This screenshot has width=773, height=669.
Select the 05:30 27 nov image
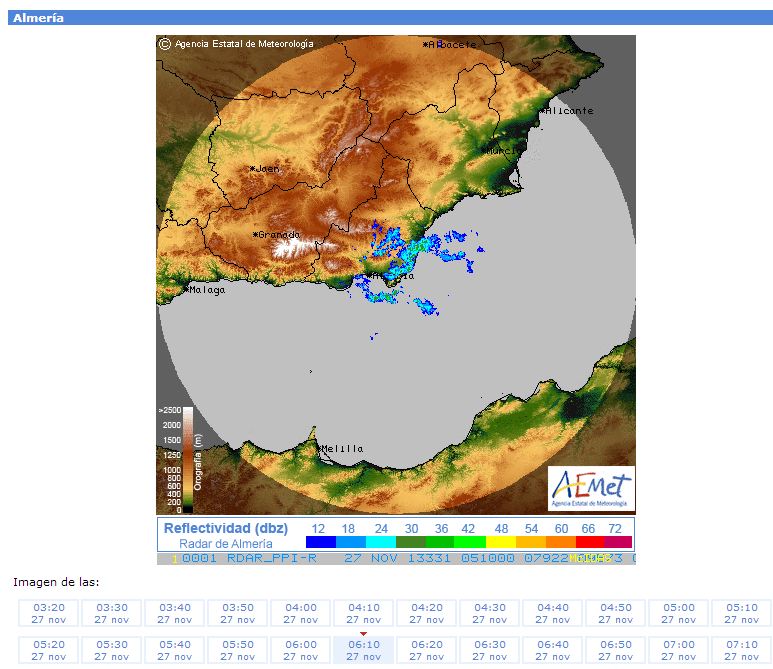111,650
